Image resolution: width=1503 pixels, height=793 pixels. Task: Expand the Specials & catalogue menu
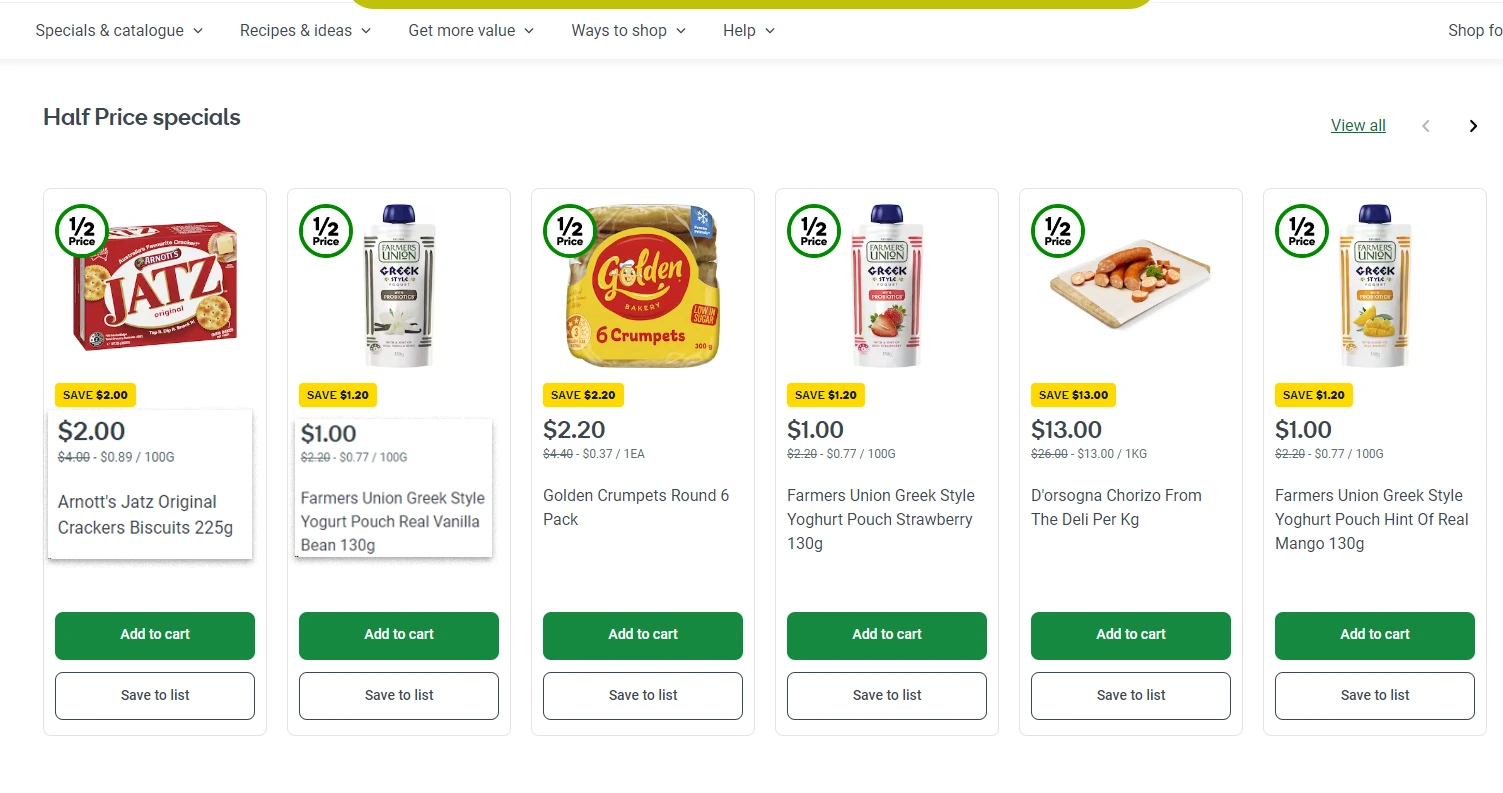(119, 31)
